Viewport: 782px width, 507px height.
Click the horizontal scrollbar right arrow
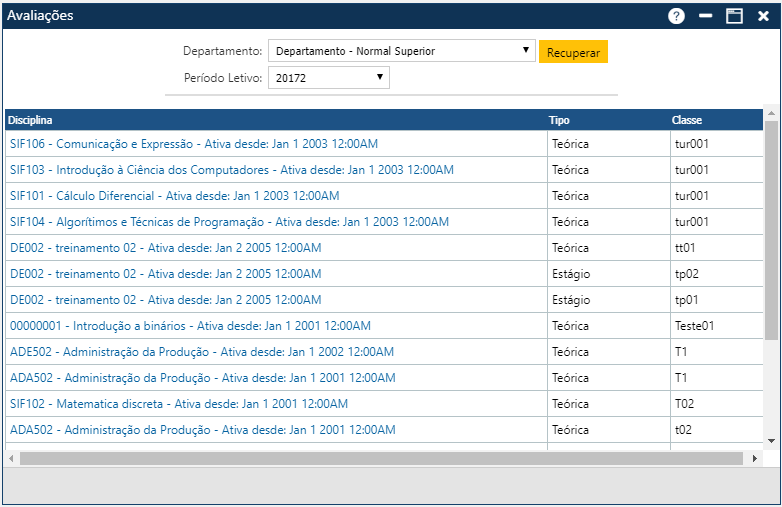tap(755, 458)
